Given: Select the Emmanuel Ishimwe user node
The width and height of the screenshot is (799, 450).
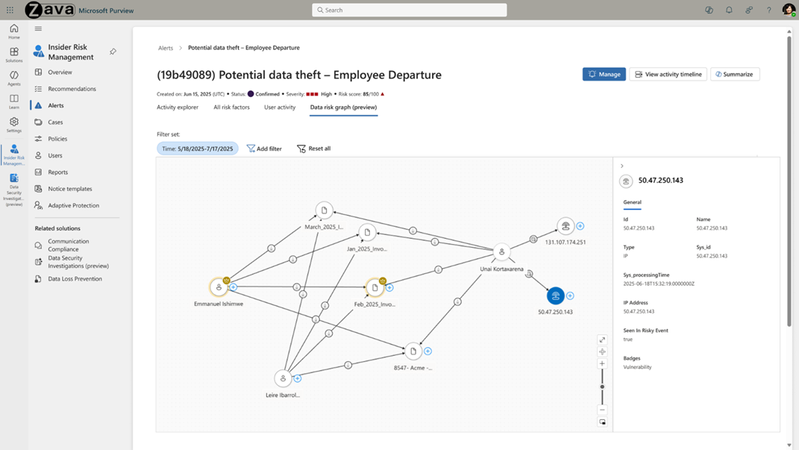Looking at the screenshot, I should 219,287.
